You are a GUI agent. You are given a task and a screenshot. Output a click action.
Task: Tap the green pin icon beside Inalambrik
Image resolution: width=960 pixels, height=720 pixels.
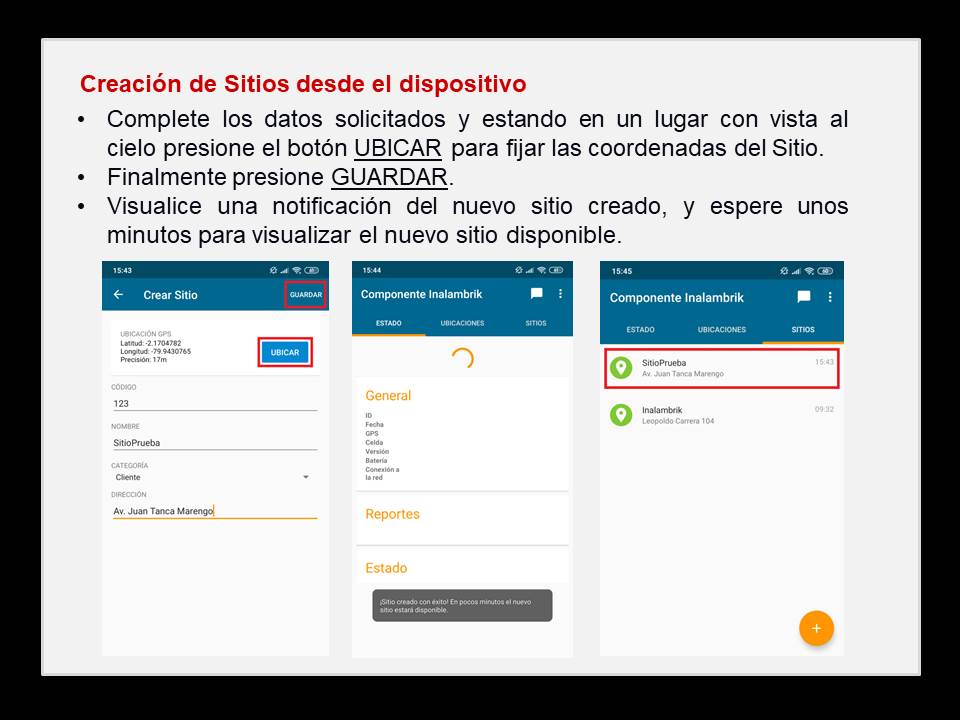(621, 415)
